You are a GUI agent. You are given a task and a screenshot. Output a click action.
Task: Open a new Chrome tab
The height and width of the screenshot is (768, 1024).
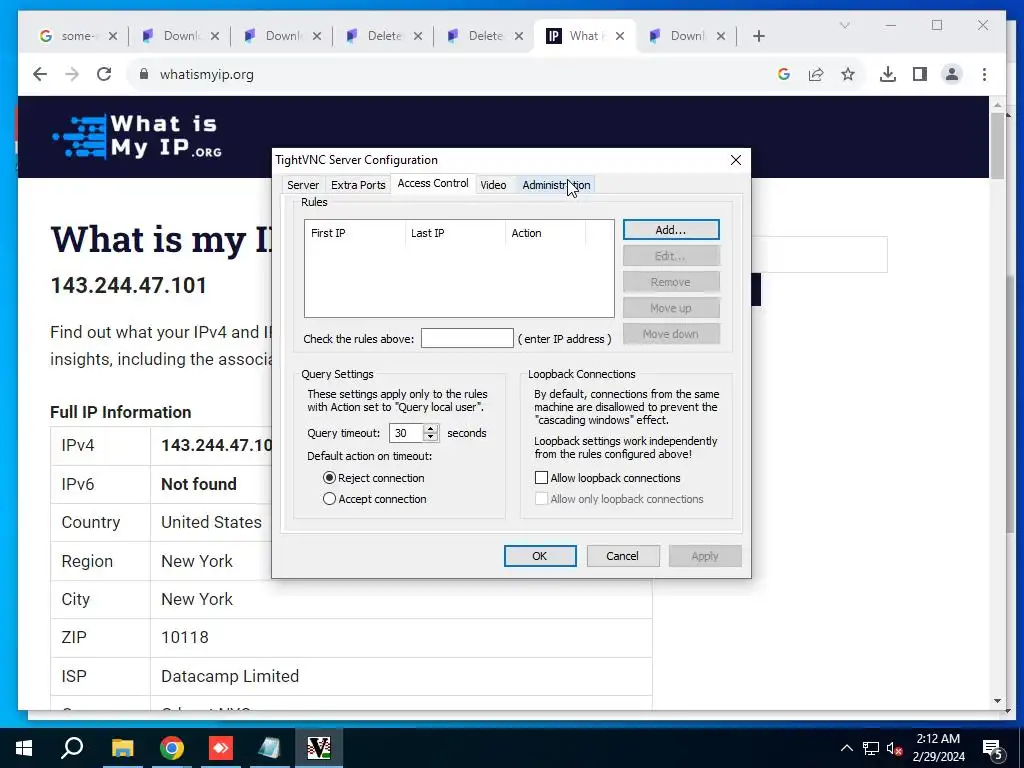pyautogui.click(x=758, y=36)
